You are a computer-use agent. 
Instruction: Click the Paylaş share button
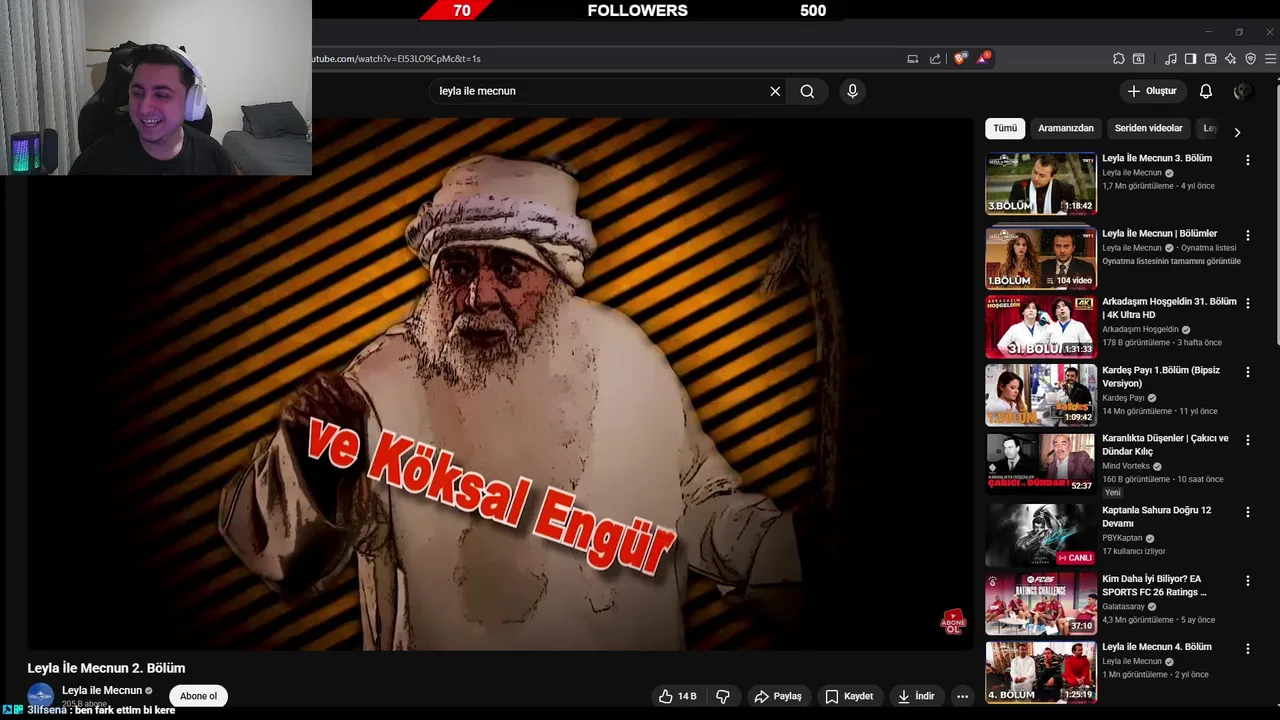778,696
